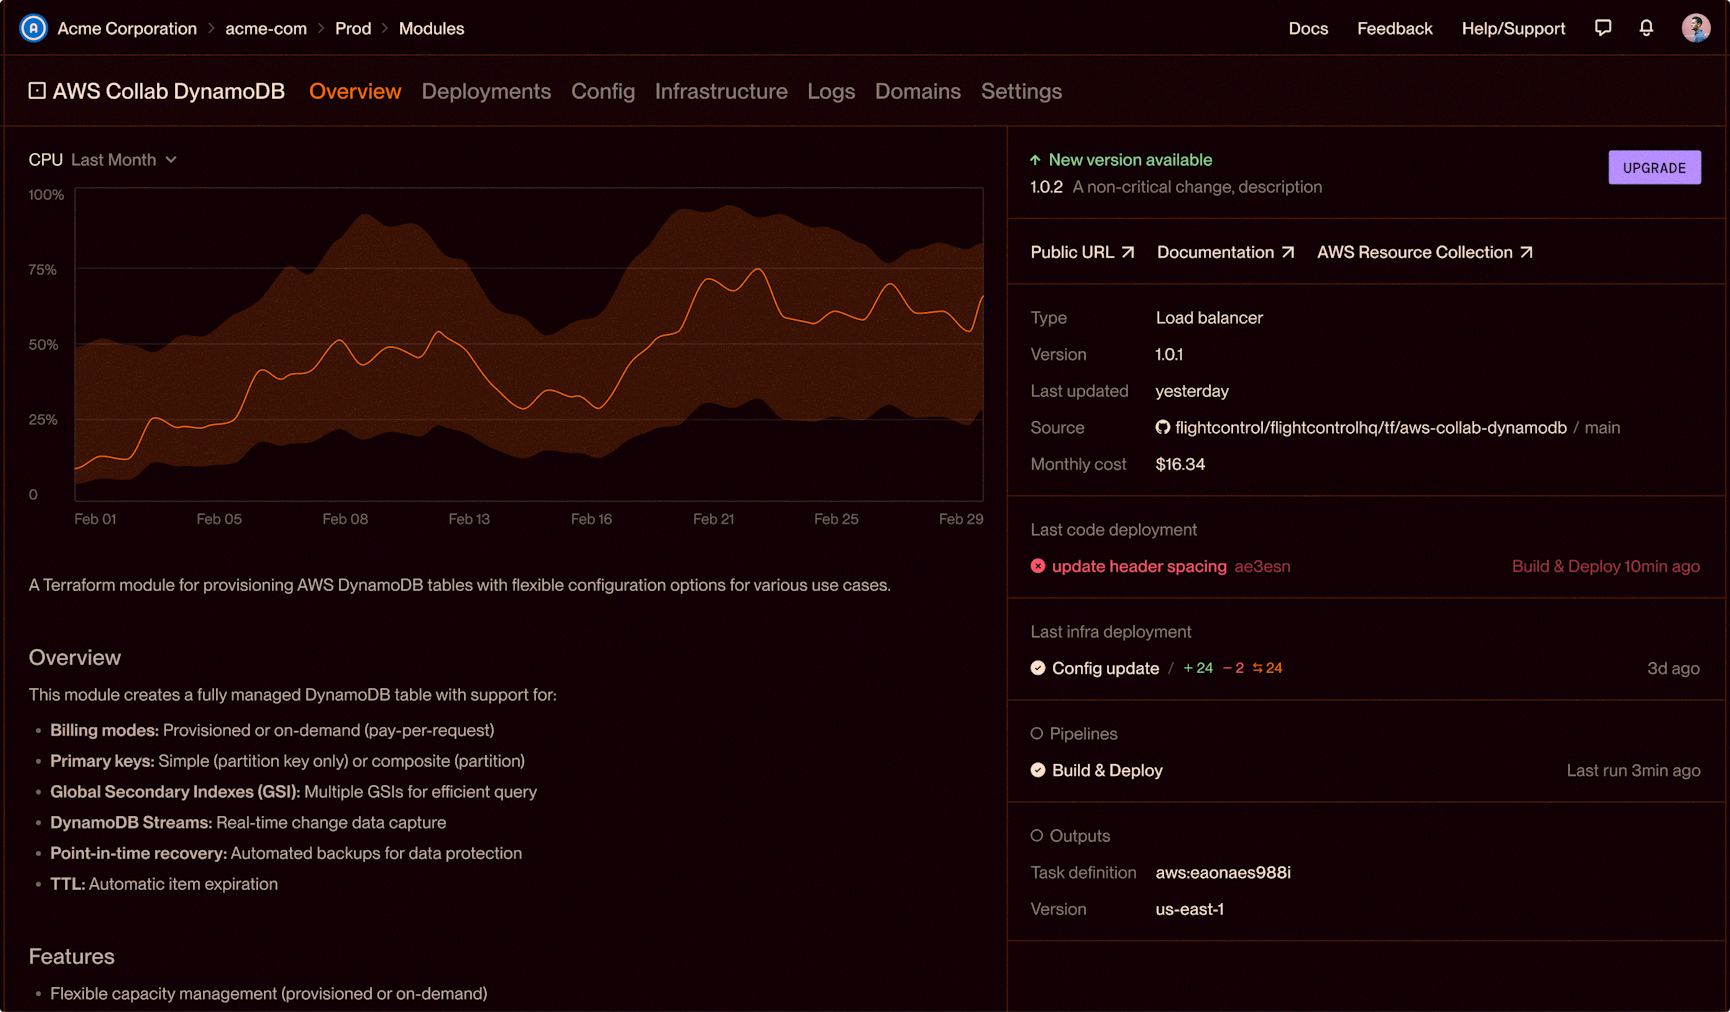
Task: Go to the Prod breadcrumb
Action: click(353, 28)
